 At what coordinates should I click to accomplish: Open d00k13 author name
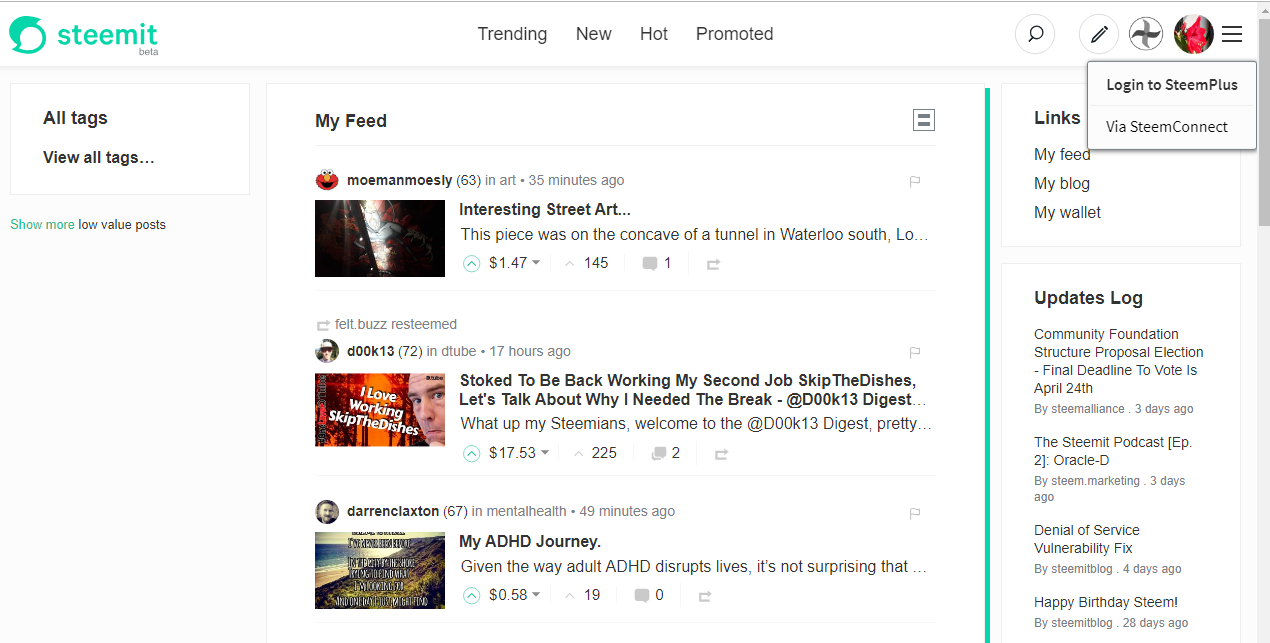(370, 351)
